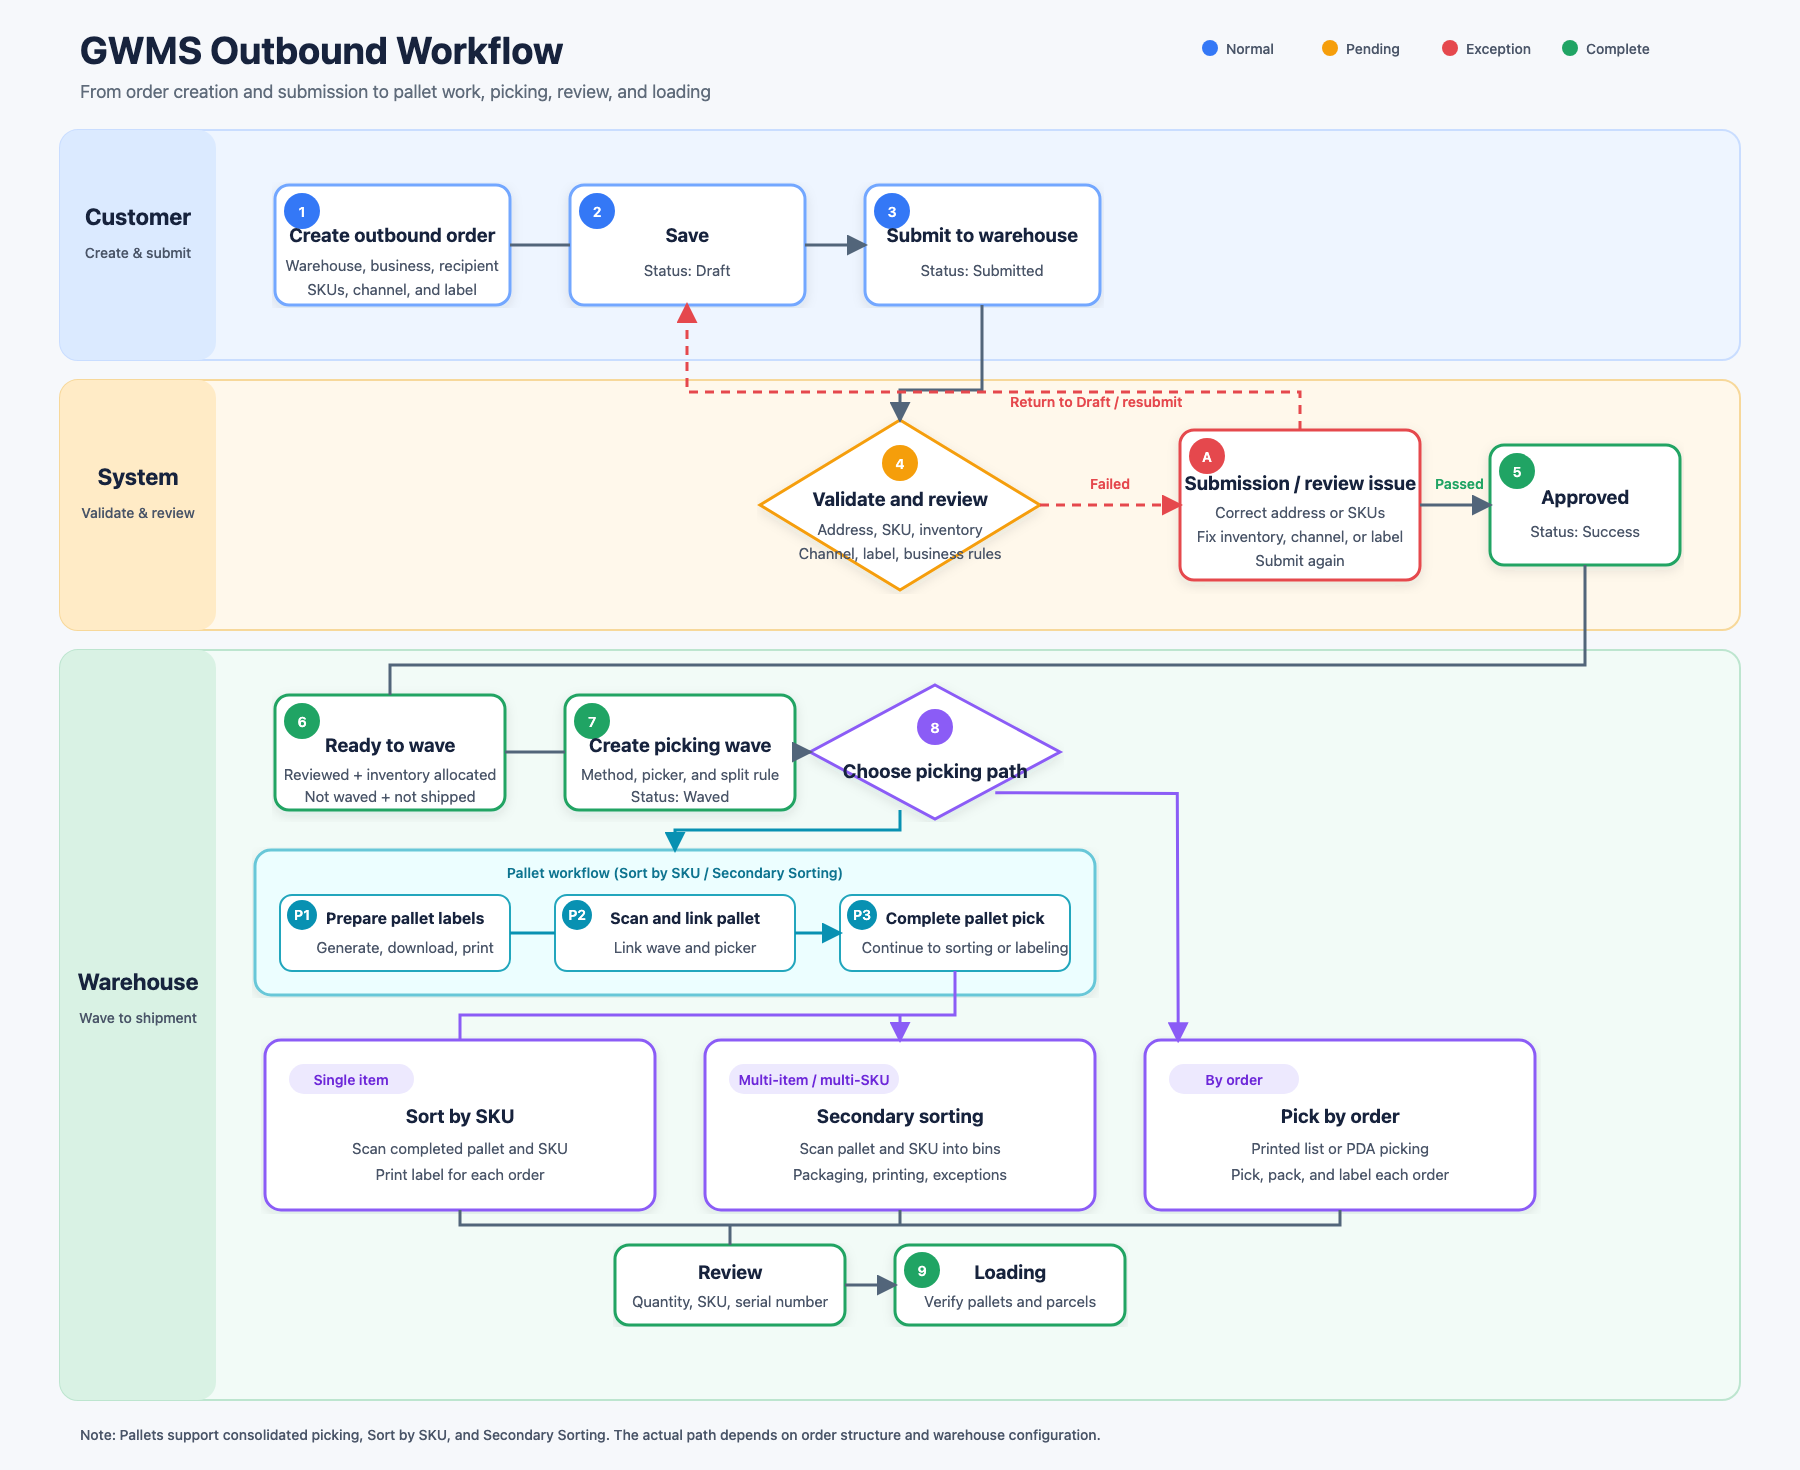Select the Save draft status box
The height and width of the screenshot is (1470, 1800).
point(687,245)
